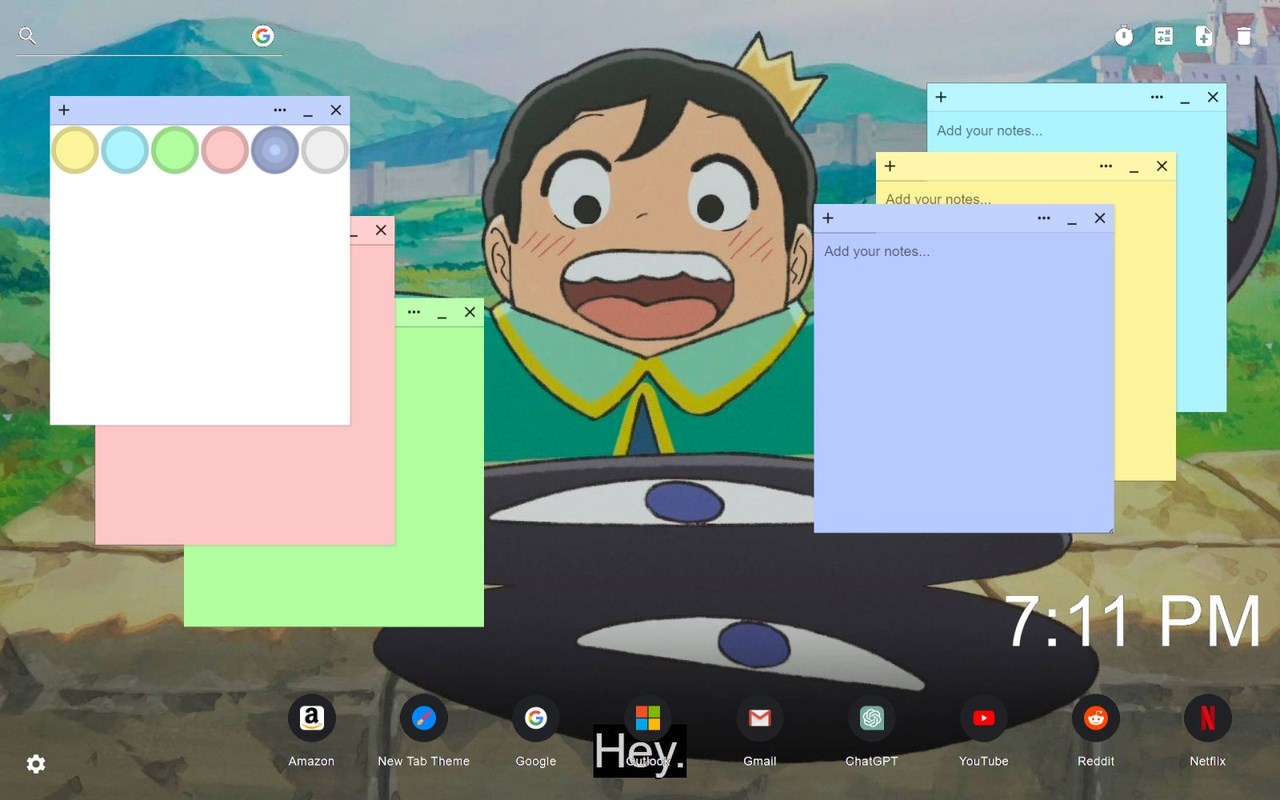Viewport: 1280px width, 800px height.
Task: Pick the green color swatch
Action: pyautogui.click(x=175, y=150)
